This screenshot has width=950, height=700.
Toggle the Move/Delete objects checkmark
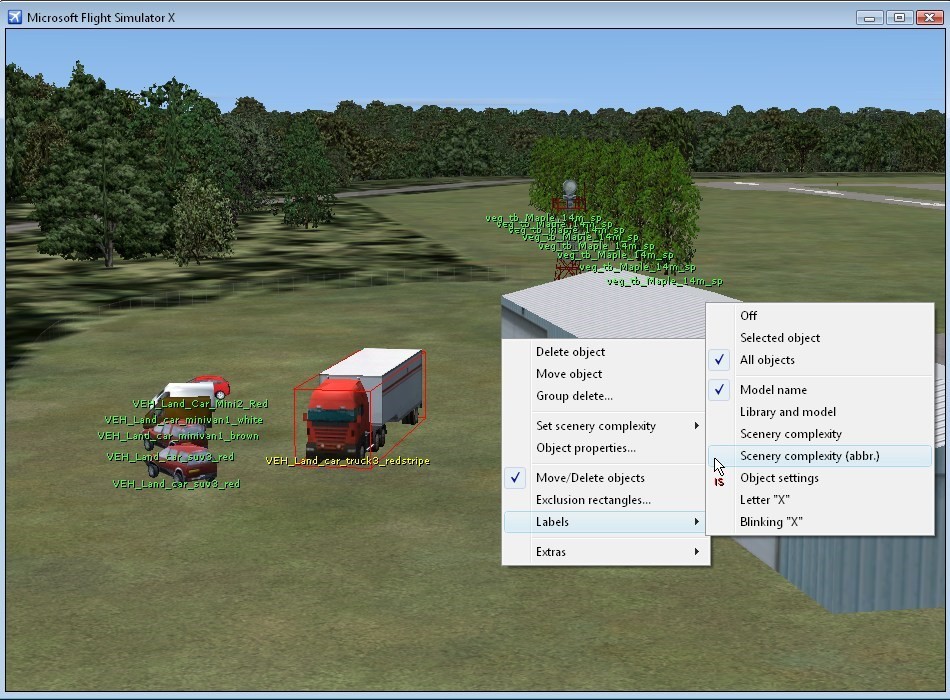pyautogui.click(x=590, y=478)
